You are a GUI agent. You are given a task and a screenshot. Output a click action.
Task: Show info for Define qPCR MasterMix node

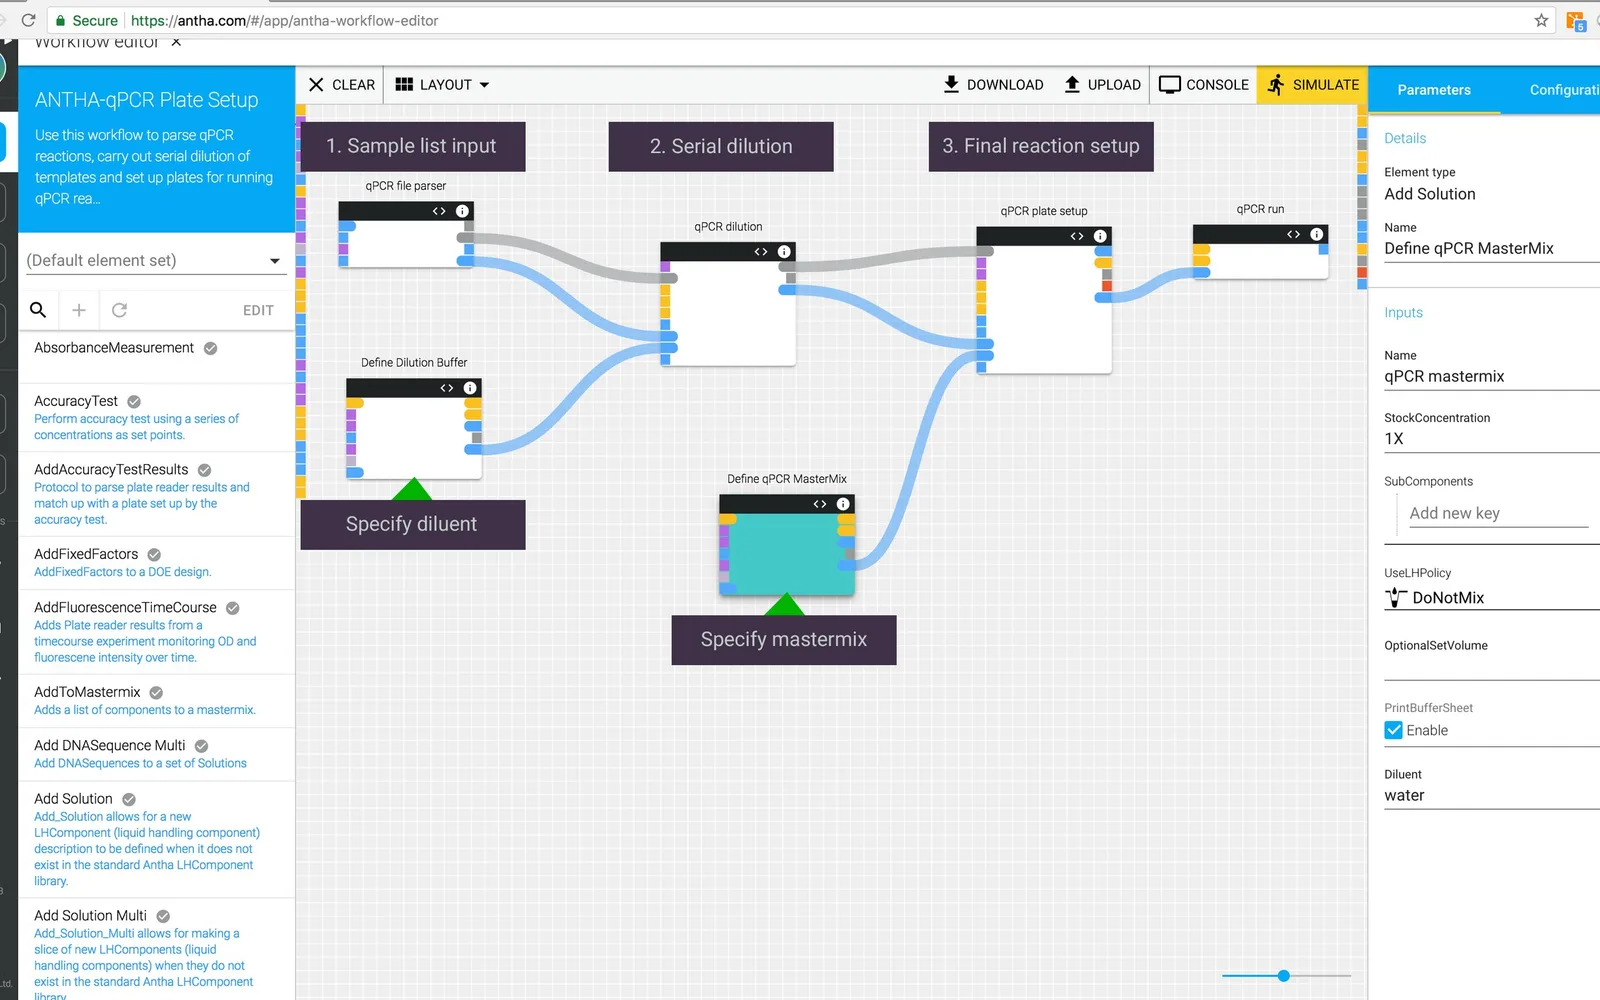point(843,504)
